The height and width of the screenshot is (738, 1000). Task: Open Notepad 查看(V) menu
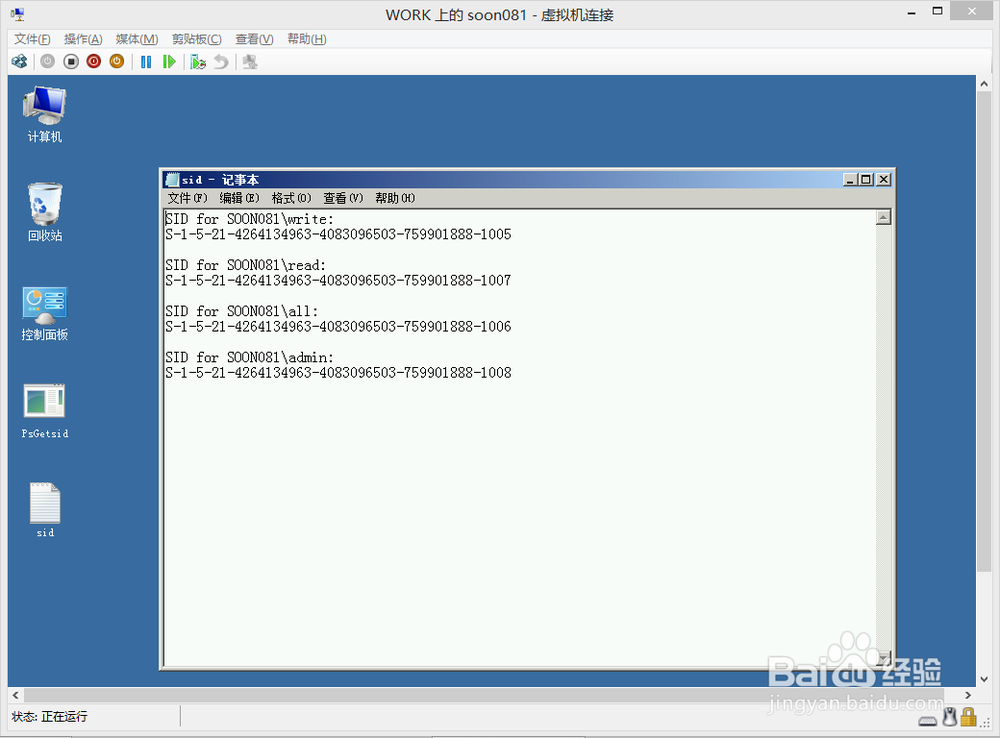click(343, 198)
